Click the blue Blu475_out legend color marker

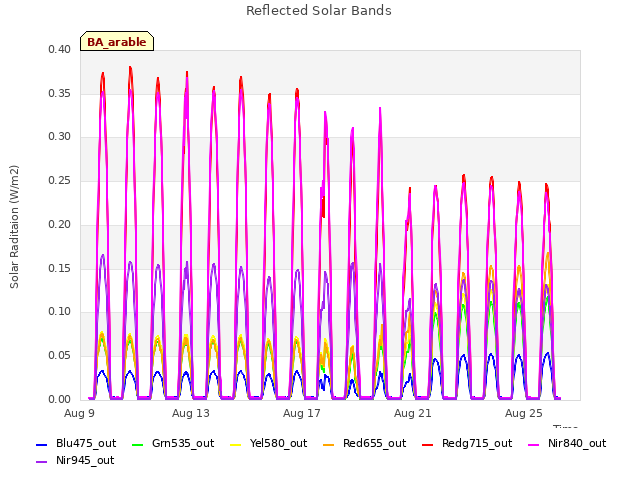coord(42,444)
